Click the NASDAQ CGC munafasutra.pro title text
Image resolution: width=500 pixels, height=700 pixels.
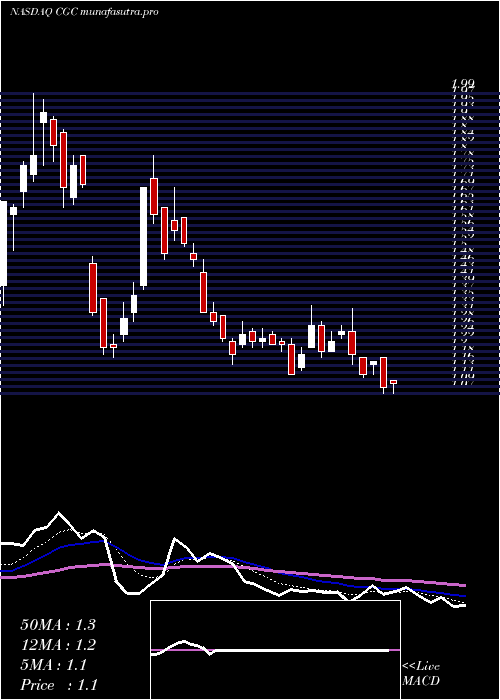[x=83, y=12]
